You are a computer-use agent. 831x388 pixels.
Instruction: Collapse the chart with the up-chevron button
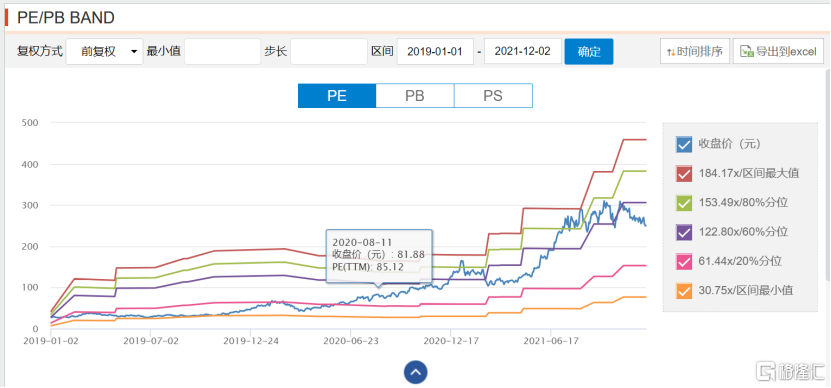(416, 372)
